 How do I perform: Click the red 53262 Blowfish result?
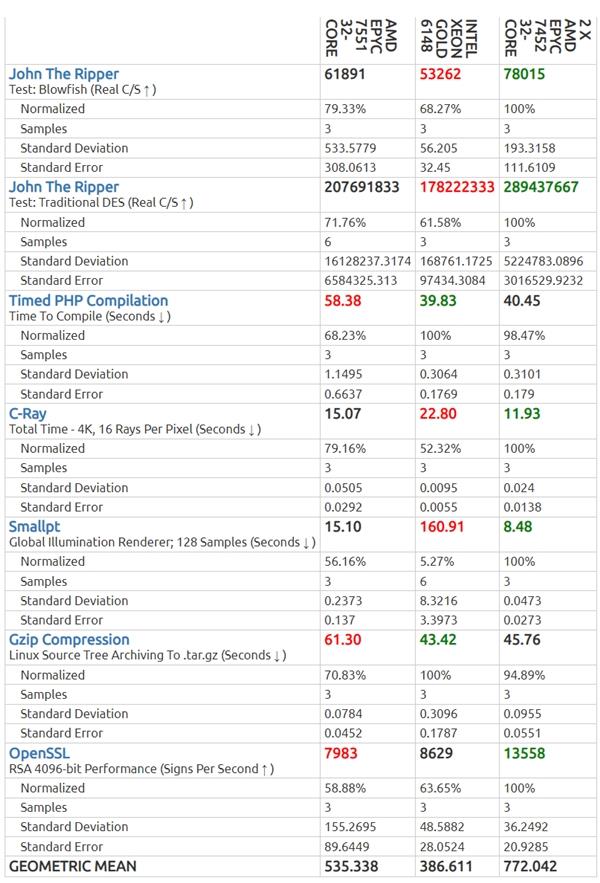[441, 74]
